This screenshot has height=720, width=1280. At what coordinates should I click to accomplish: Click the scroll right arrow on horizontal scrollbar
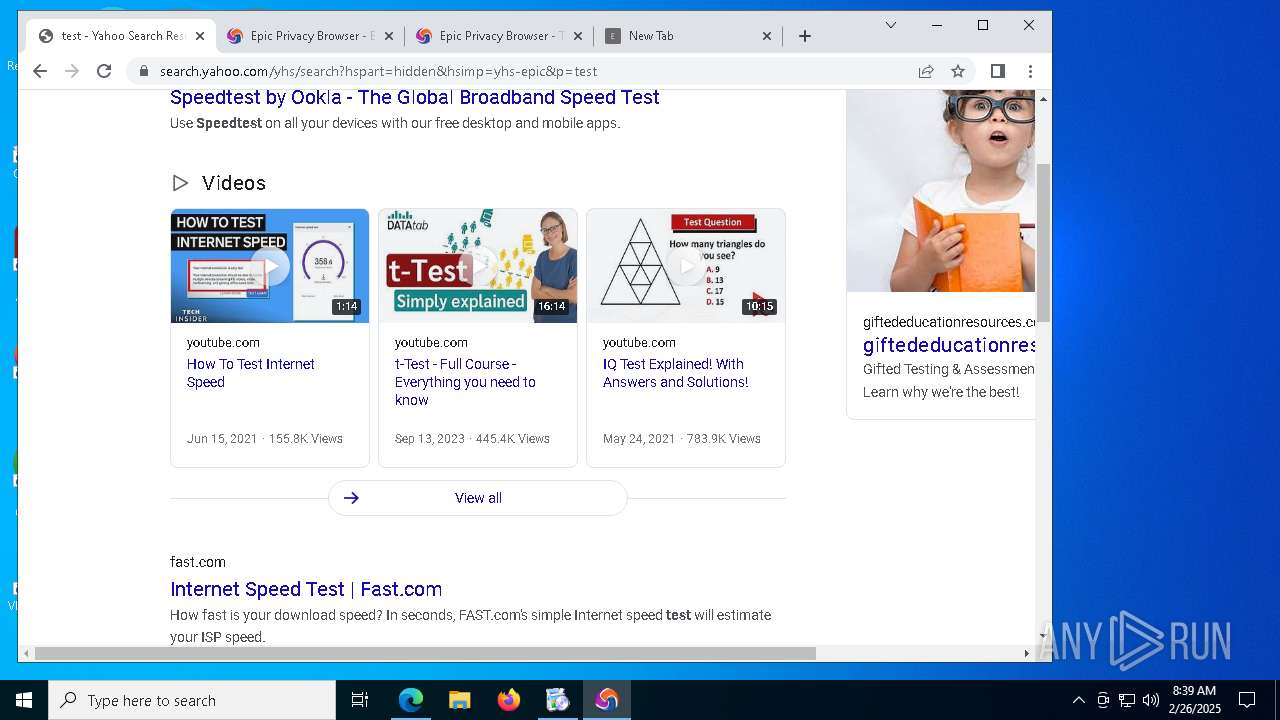tap(1026, 653)
